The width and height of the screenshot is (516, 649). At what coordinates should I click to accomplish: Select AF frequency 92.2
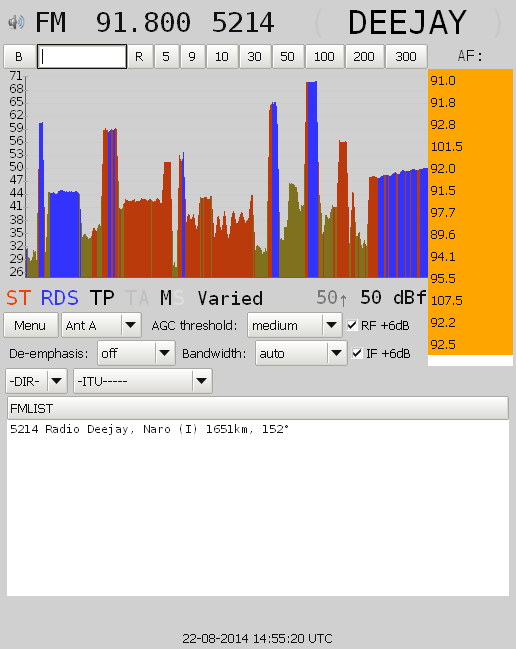click(470, 322)
